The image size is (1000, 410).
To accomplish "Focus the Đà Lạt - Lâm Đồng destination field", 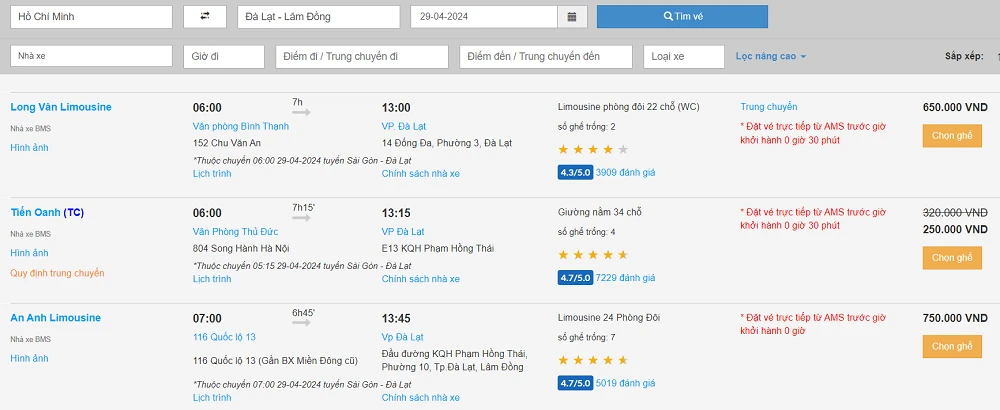I will coord(319,17).
